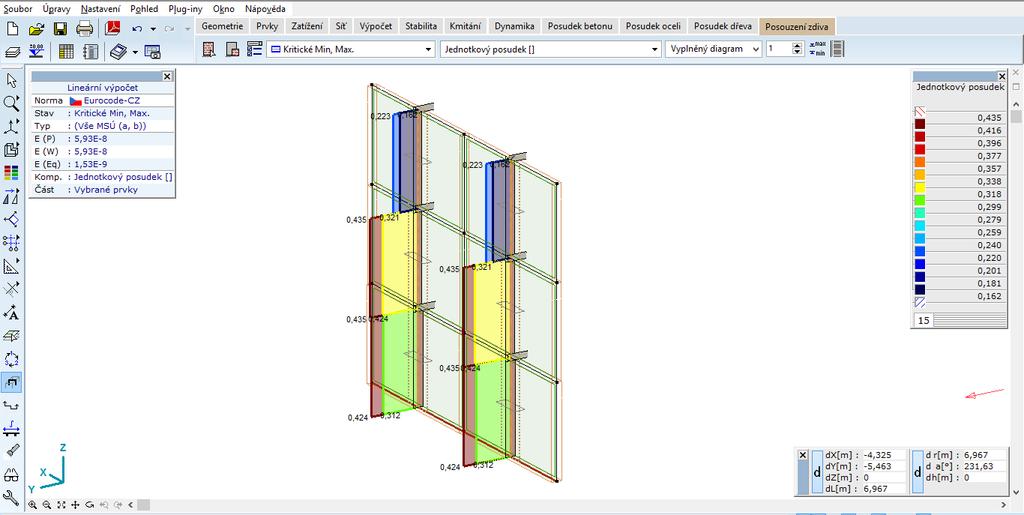
Task: Click the second masonry check icon
Action: [232, 49]
